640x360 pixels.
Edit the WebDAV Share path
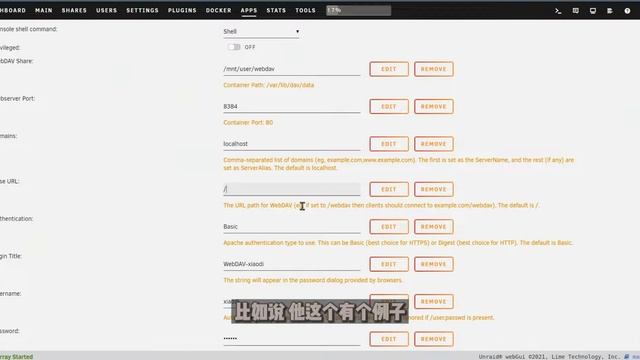tap(389, 69)
